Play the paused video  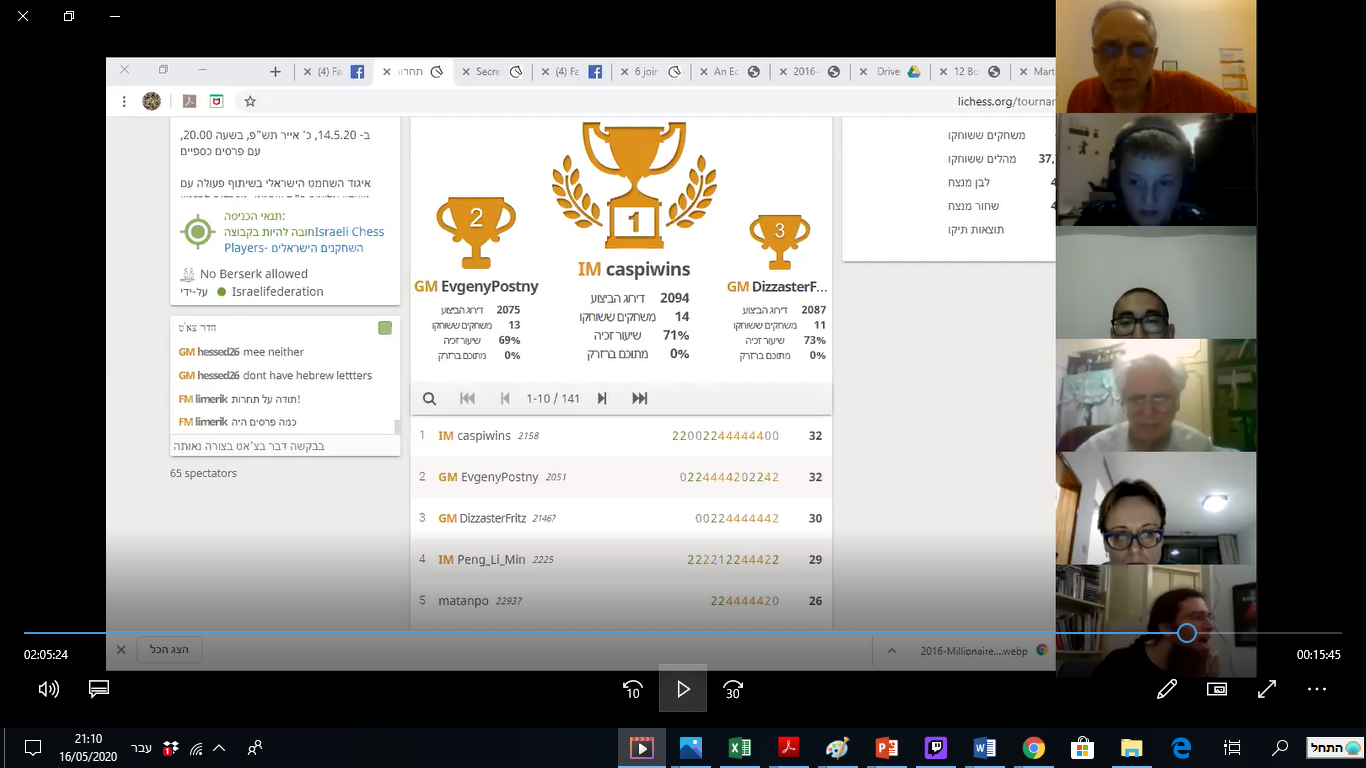point(683,689)
